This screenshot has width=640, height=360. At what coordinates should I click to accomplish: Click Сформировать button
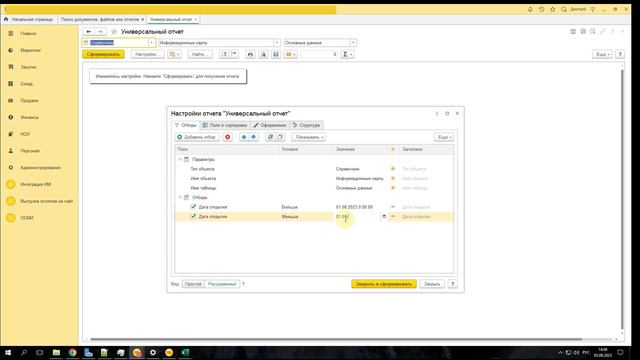pos(103,54)
